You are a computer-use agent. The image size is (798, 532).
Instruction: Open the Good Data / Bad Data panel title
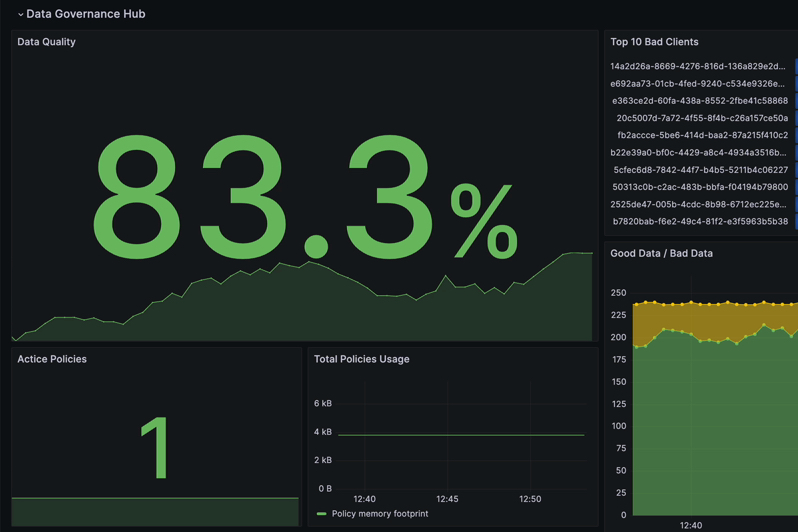tap(661, 253)
